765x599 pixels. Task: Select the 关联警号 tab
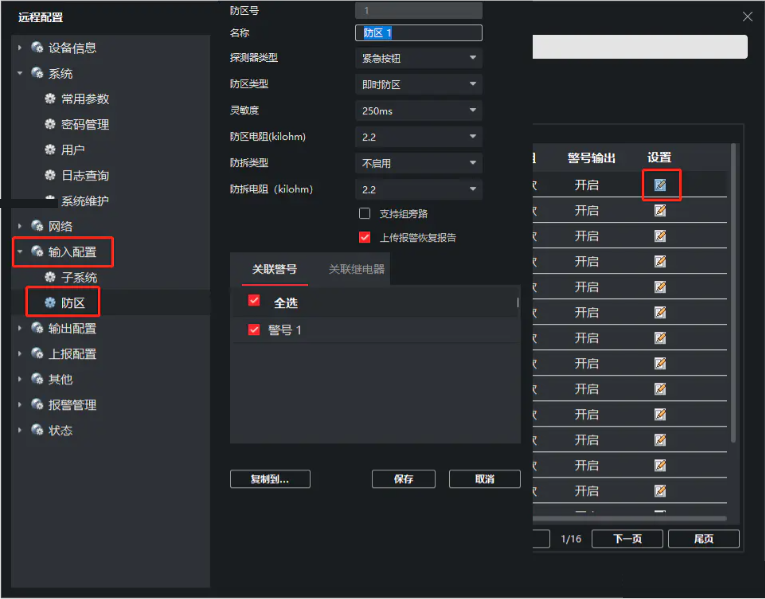pos(274,269)
